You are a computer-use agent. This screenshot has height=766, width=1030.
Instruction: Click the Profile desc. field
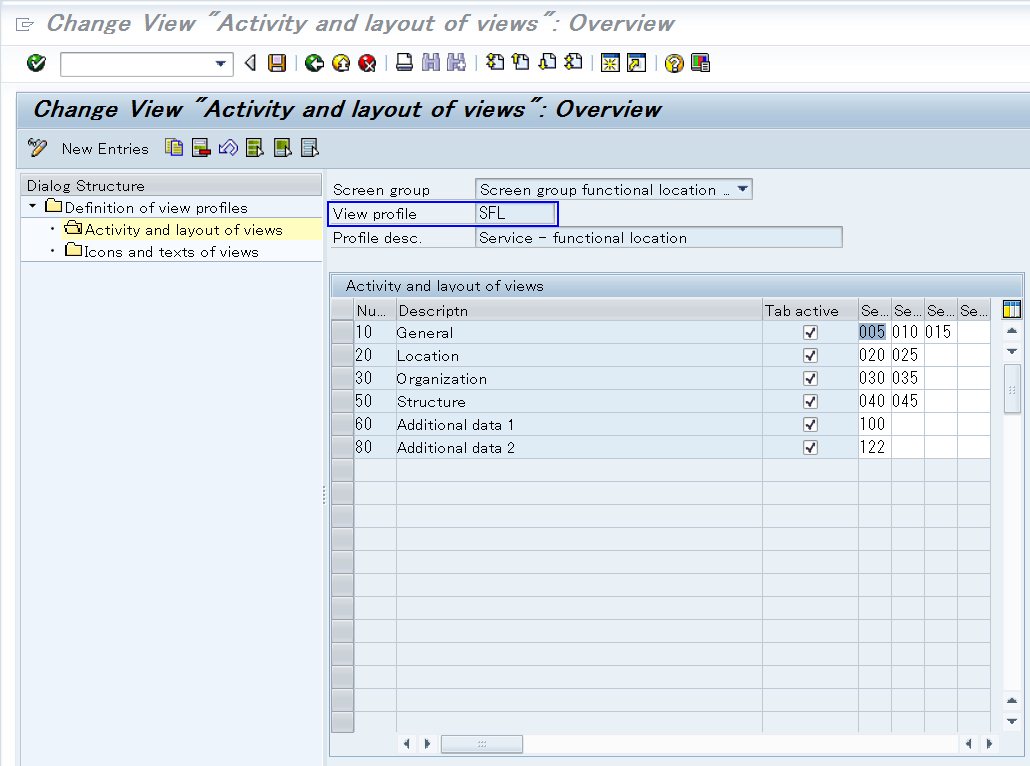pos(658,238)
